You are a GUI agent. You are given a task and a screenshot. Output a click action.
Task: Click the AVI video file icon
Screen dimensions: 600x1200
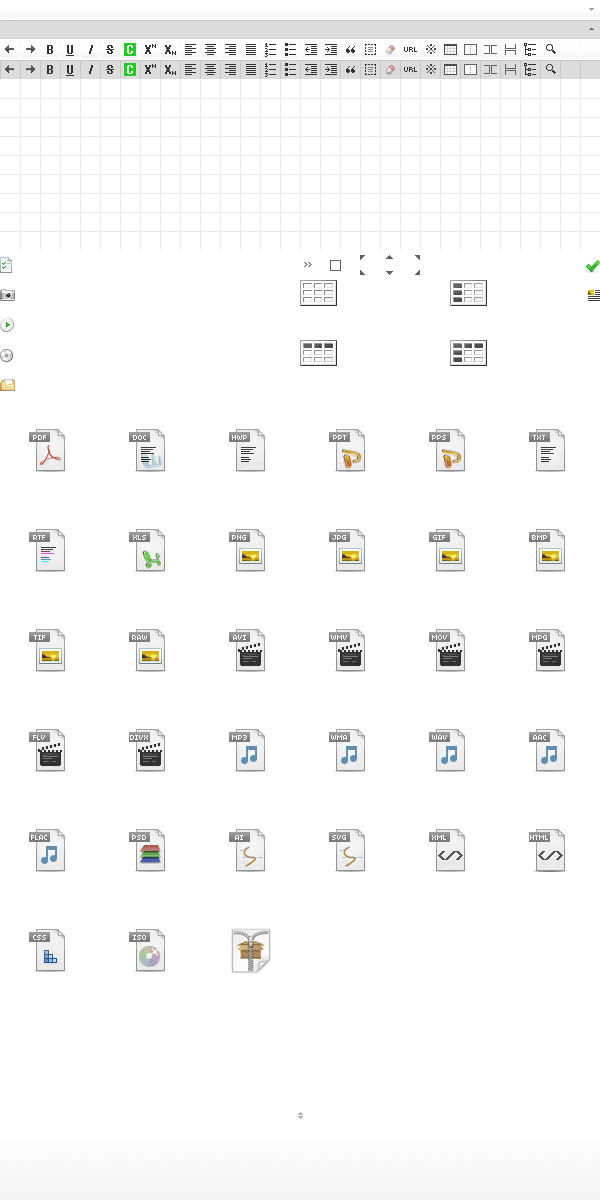(x=248, y=651)
